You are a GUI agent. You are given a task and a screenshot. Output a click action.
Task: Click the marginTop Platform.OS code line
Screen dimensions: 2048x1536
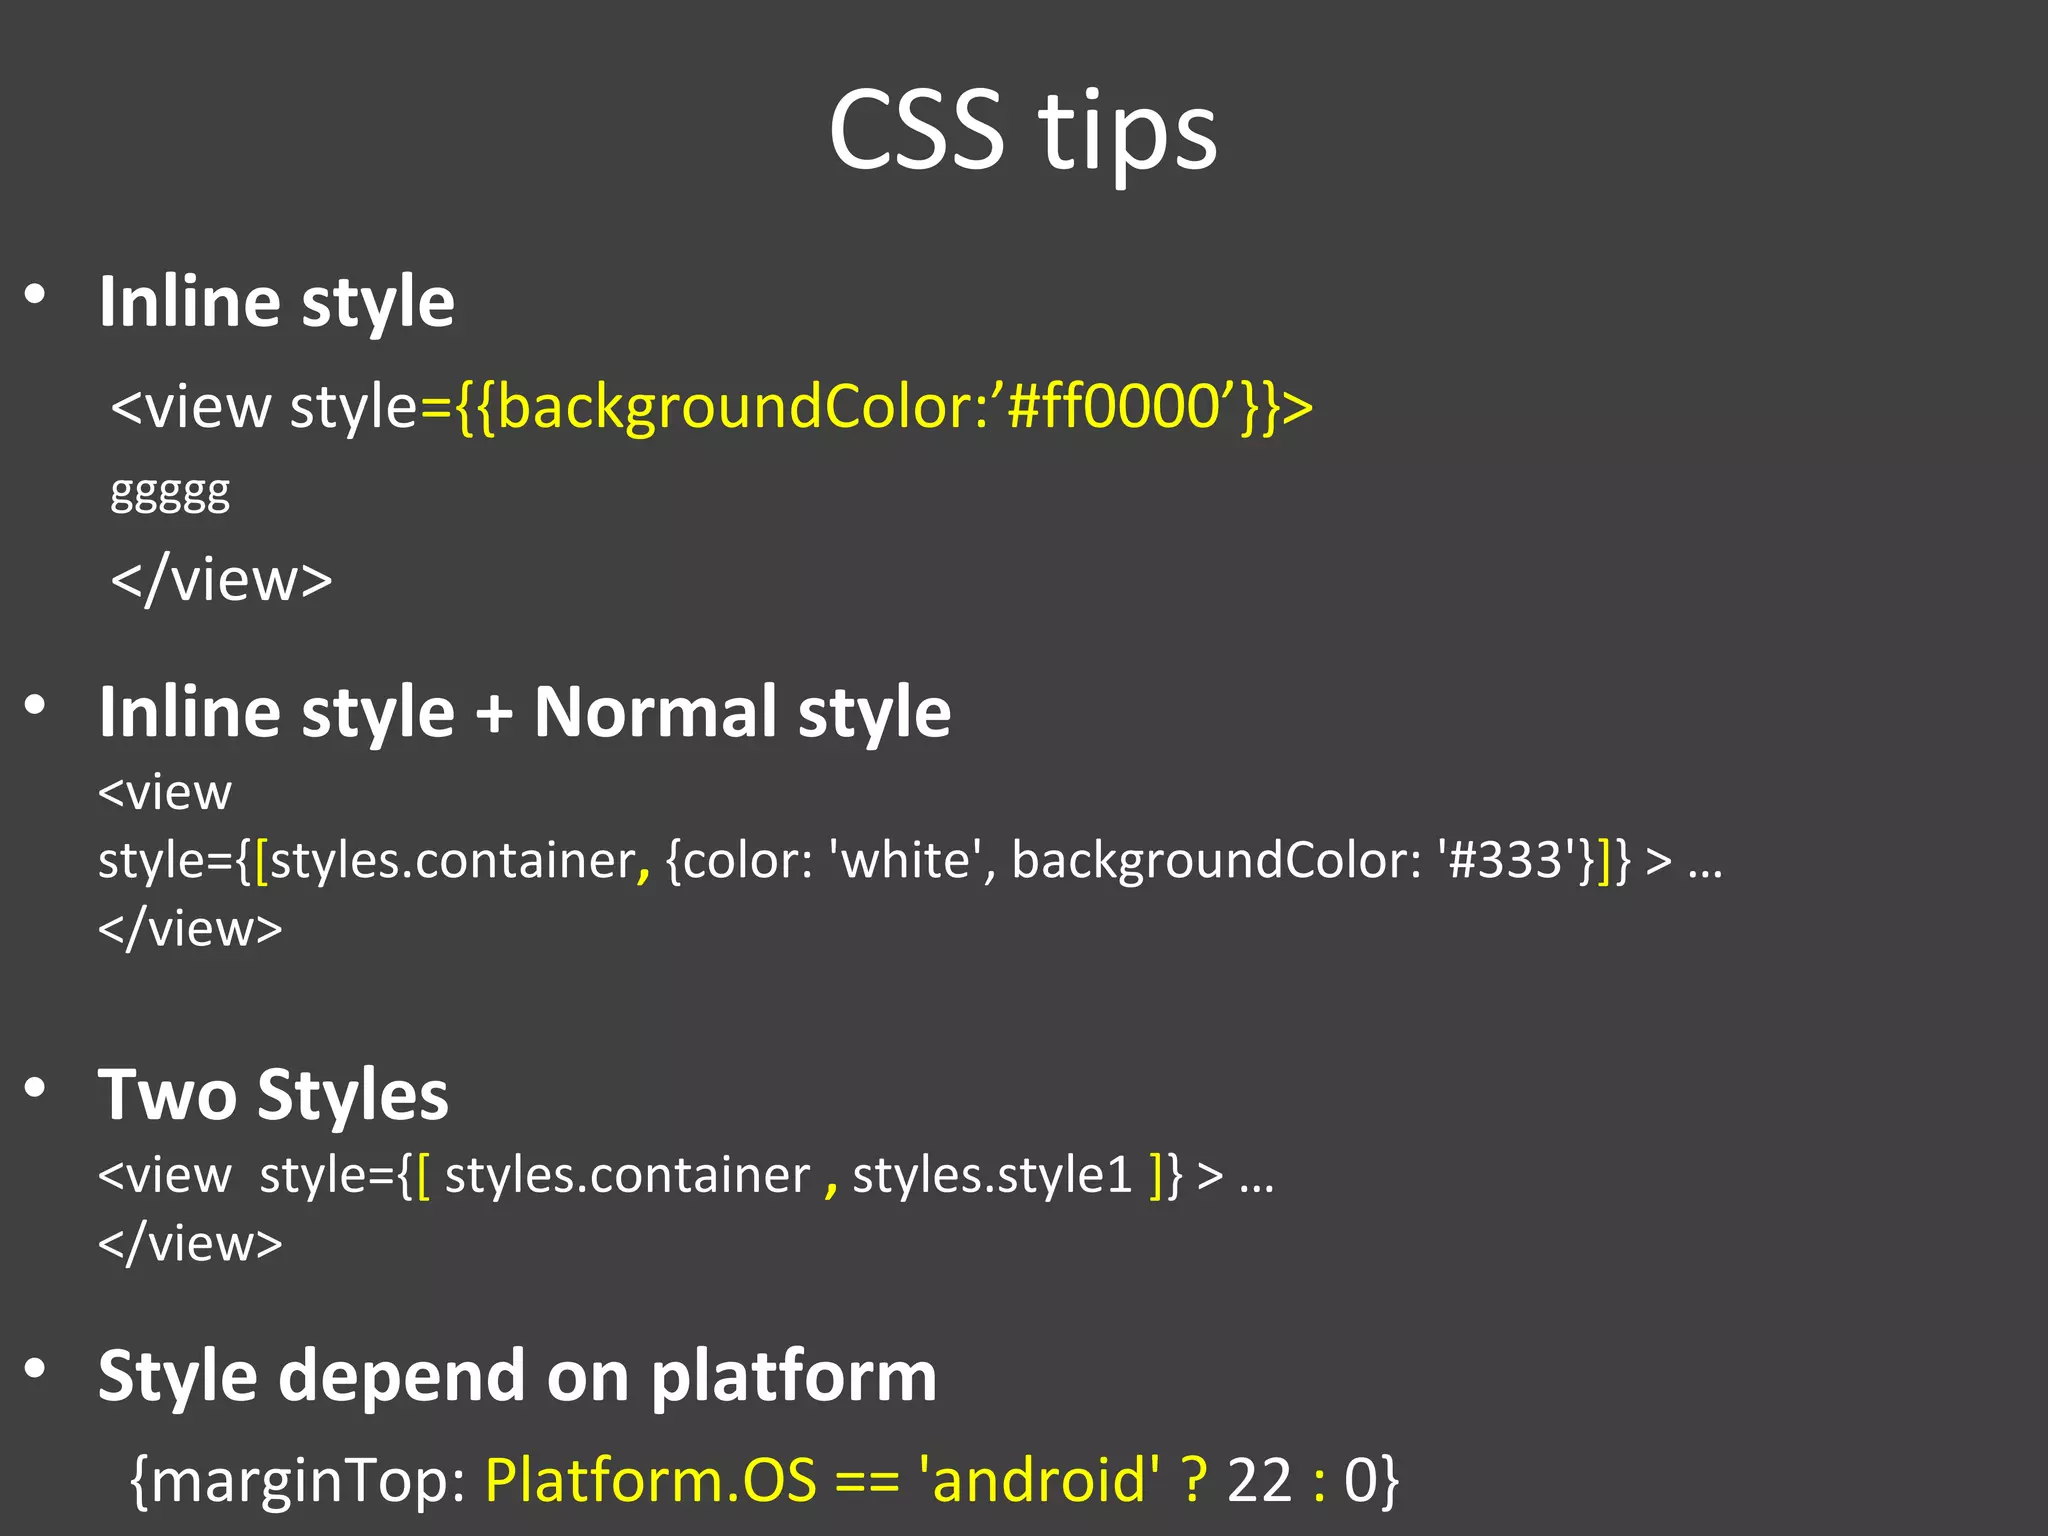765,1480
